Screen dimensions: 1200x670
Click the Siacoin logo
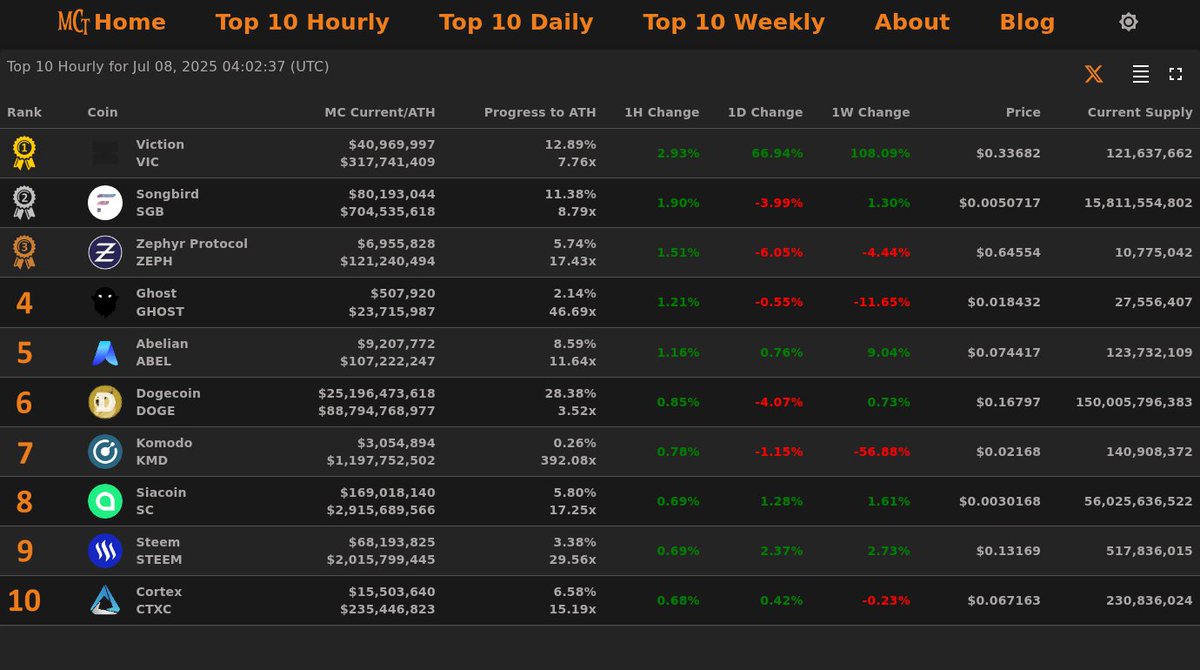pos(105,501)
